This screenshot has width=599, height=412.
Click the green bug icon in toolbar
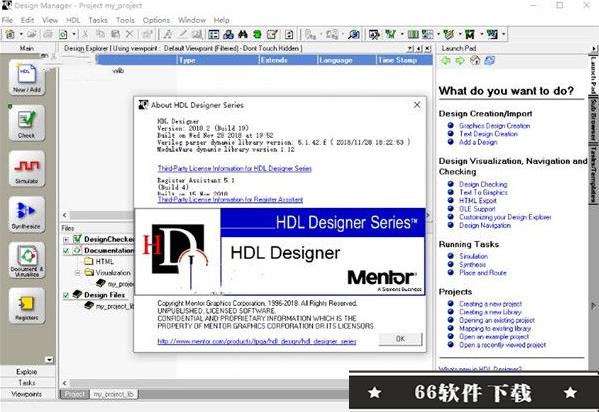pyautogui.click(x=257, y=34)
